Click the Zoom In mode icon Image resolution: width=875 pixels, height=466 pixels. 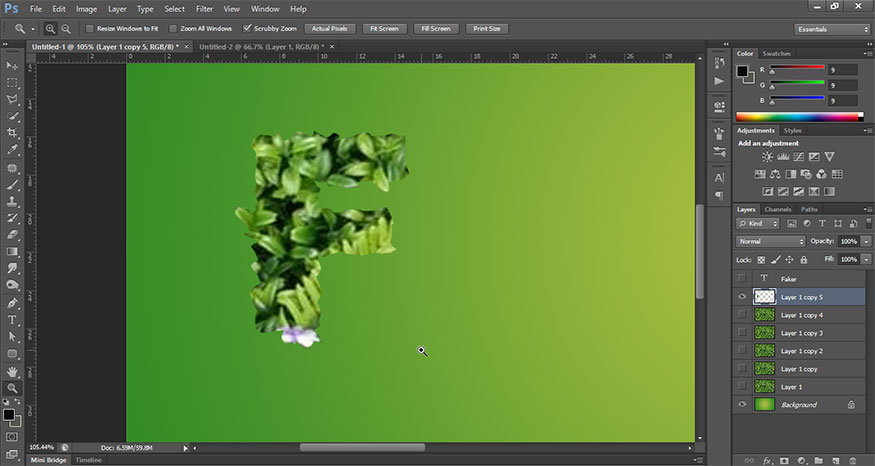[50, 28]
